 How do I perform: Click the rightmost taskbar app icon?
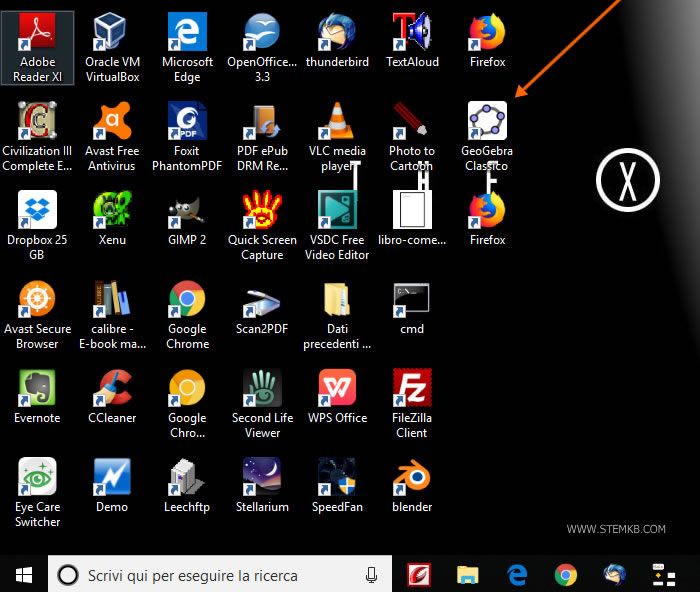(664, 575)
